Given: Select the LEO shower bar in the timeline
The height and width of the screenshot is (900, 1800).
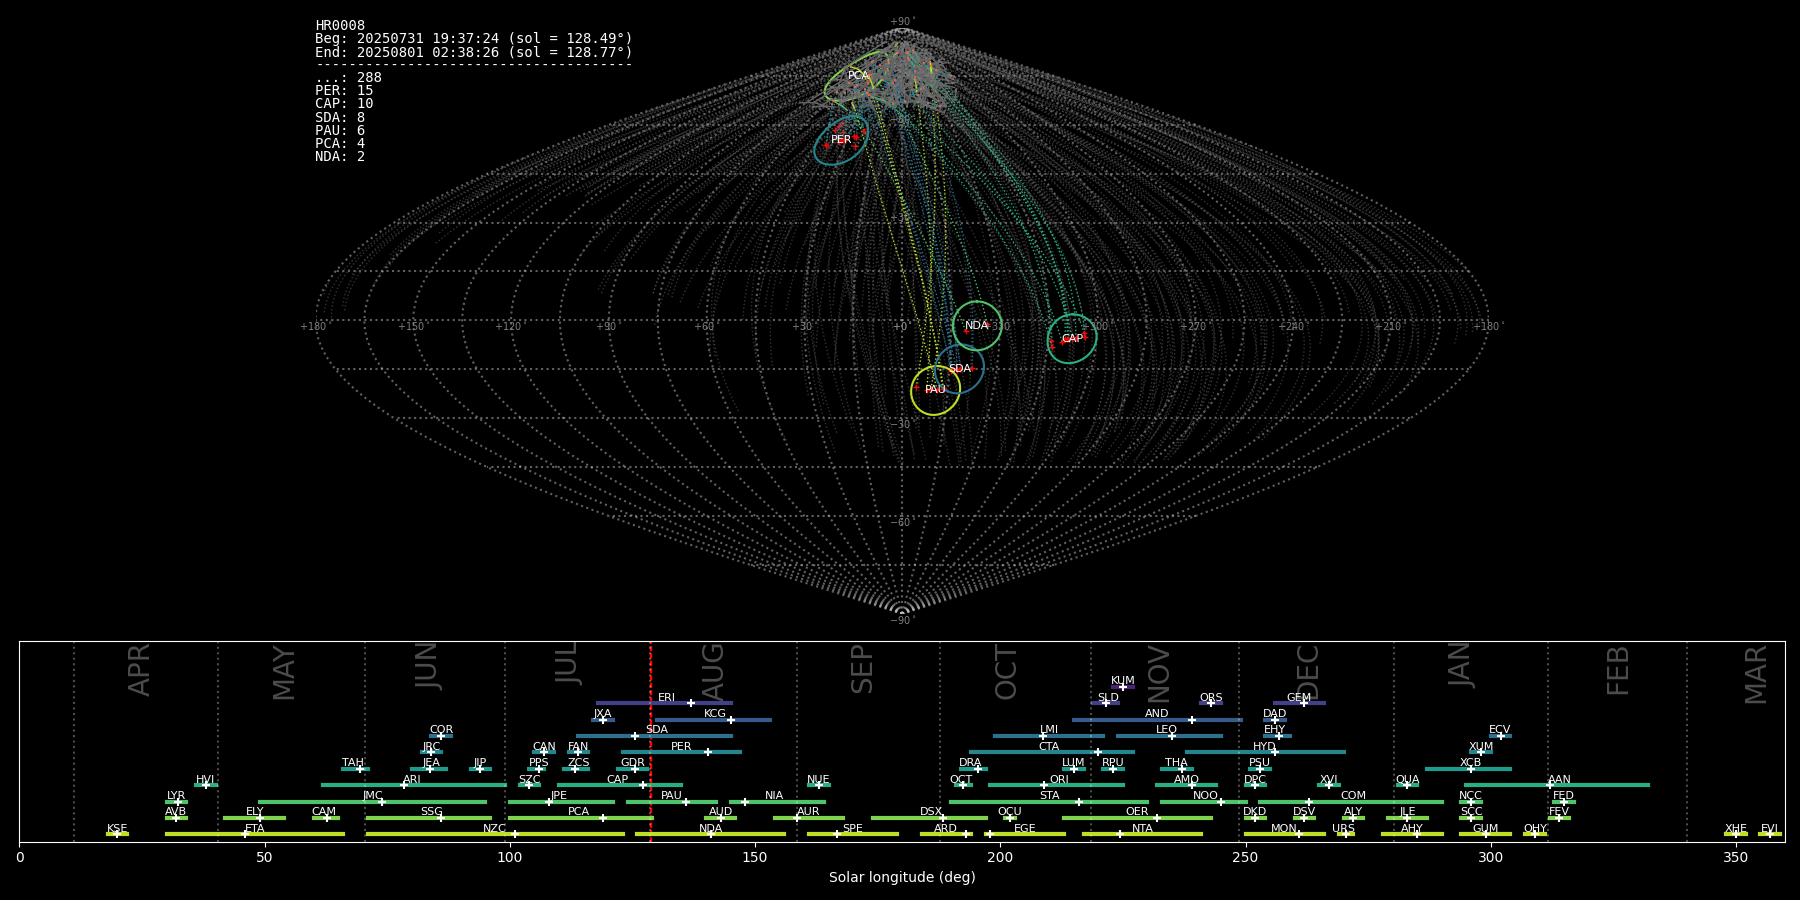Looking at the screenshot, I should [1169, 736].
